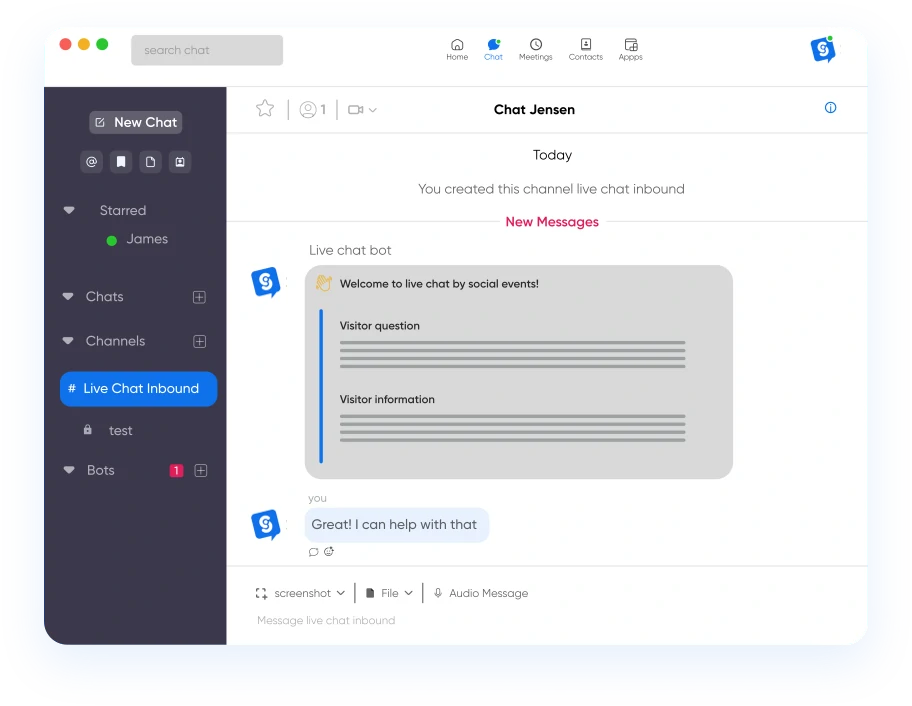Add a new chat with plus icon
912x706 pixels.
click(x=199, y=297)
